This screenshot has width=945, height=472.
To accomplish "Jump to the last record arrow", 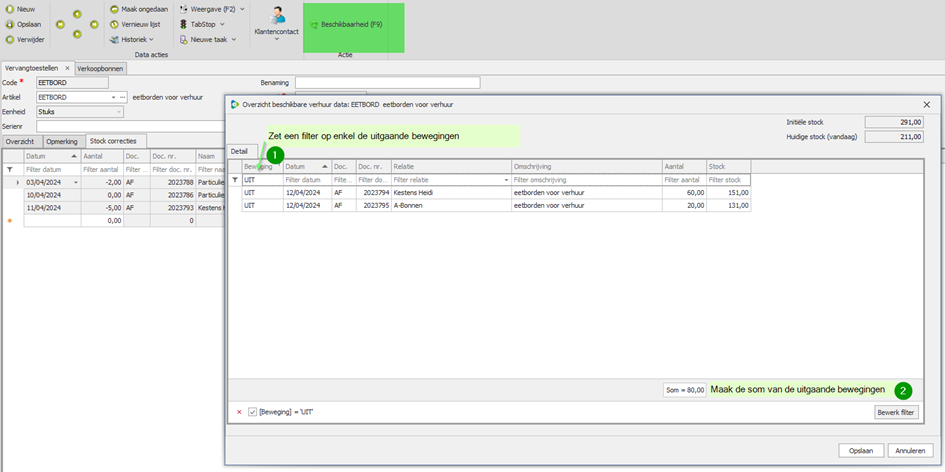I will (x=94, y=25).
